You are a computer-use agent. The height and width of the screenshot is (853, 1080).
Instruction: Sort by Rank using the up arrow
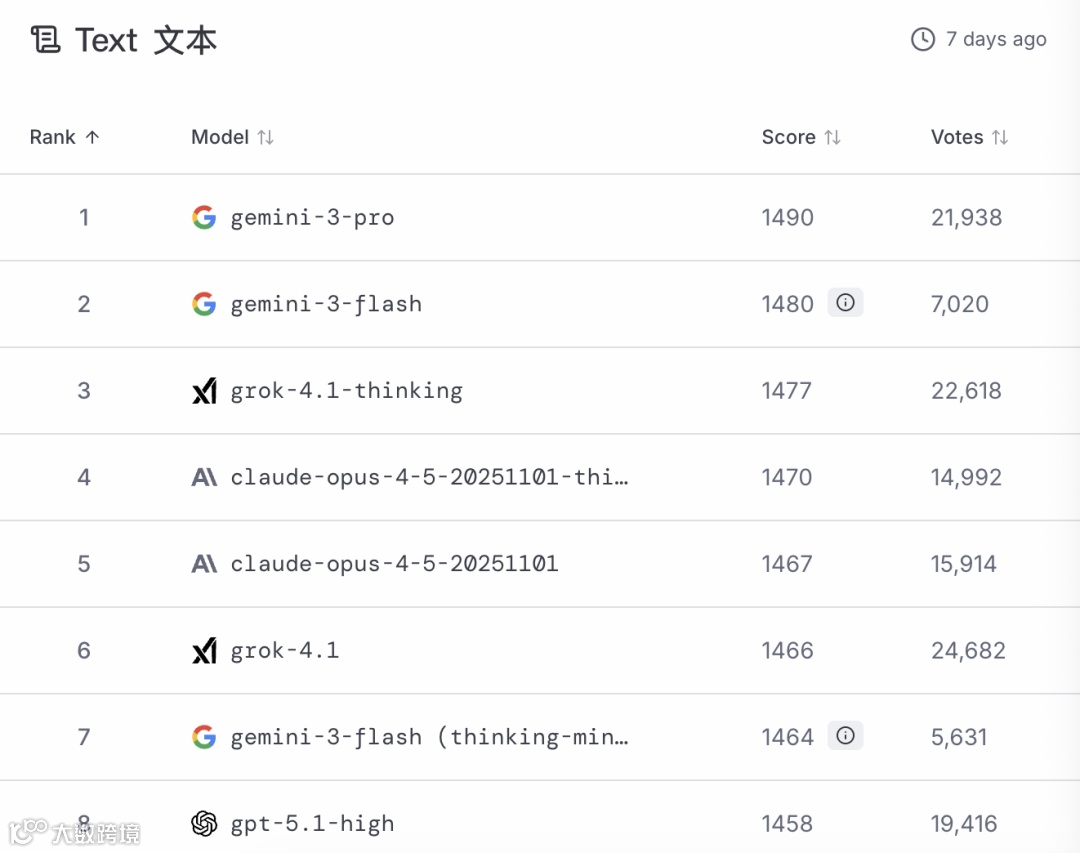pyautogui.click(x=92, y=137)
